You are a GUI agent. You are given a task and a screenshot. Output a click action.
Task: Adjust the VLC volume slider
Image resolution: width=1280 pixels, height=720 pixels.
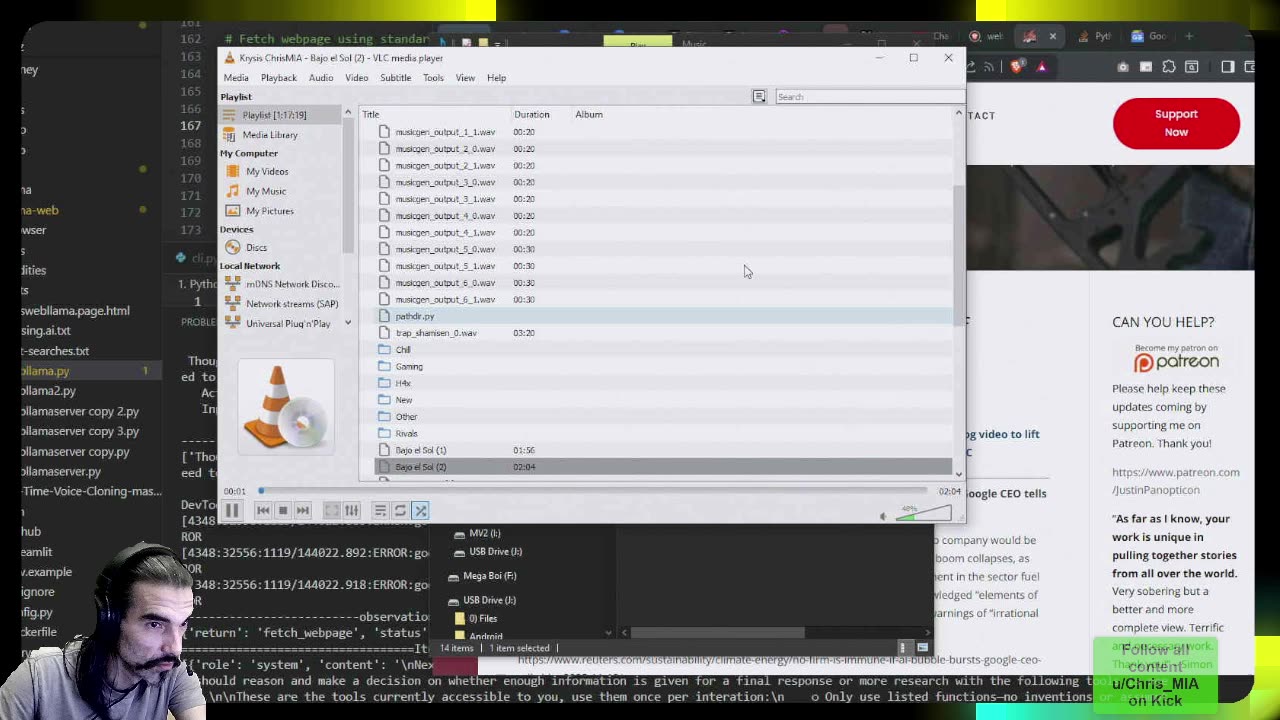[924, 513]
